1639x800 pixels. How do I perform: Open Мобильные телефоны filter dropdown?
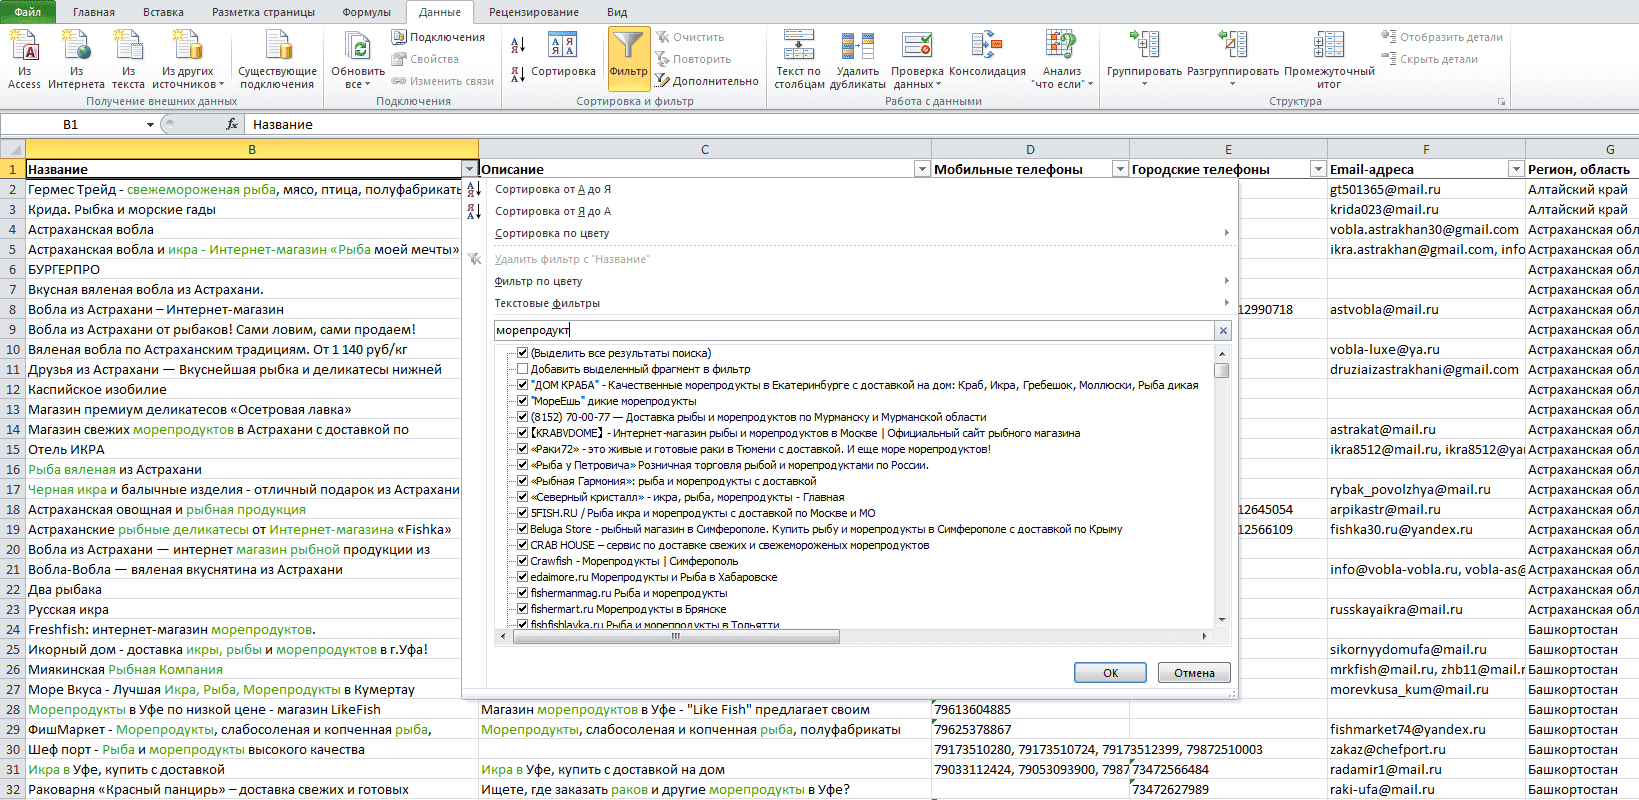click(1120, 169)
